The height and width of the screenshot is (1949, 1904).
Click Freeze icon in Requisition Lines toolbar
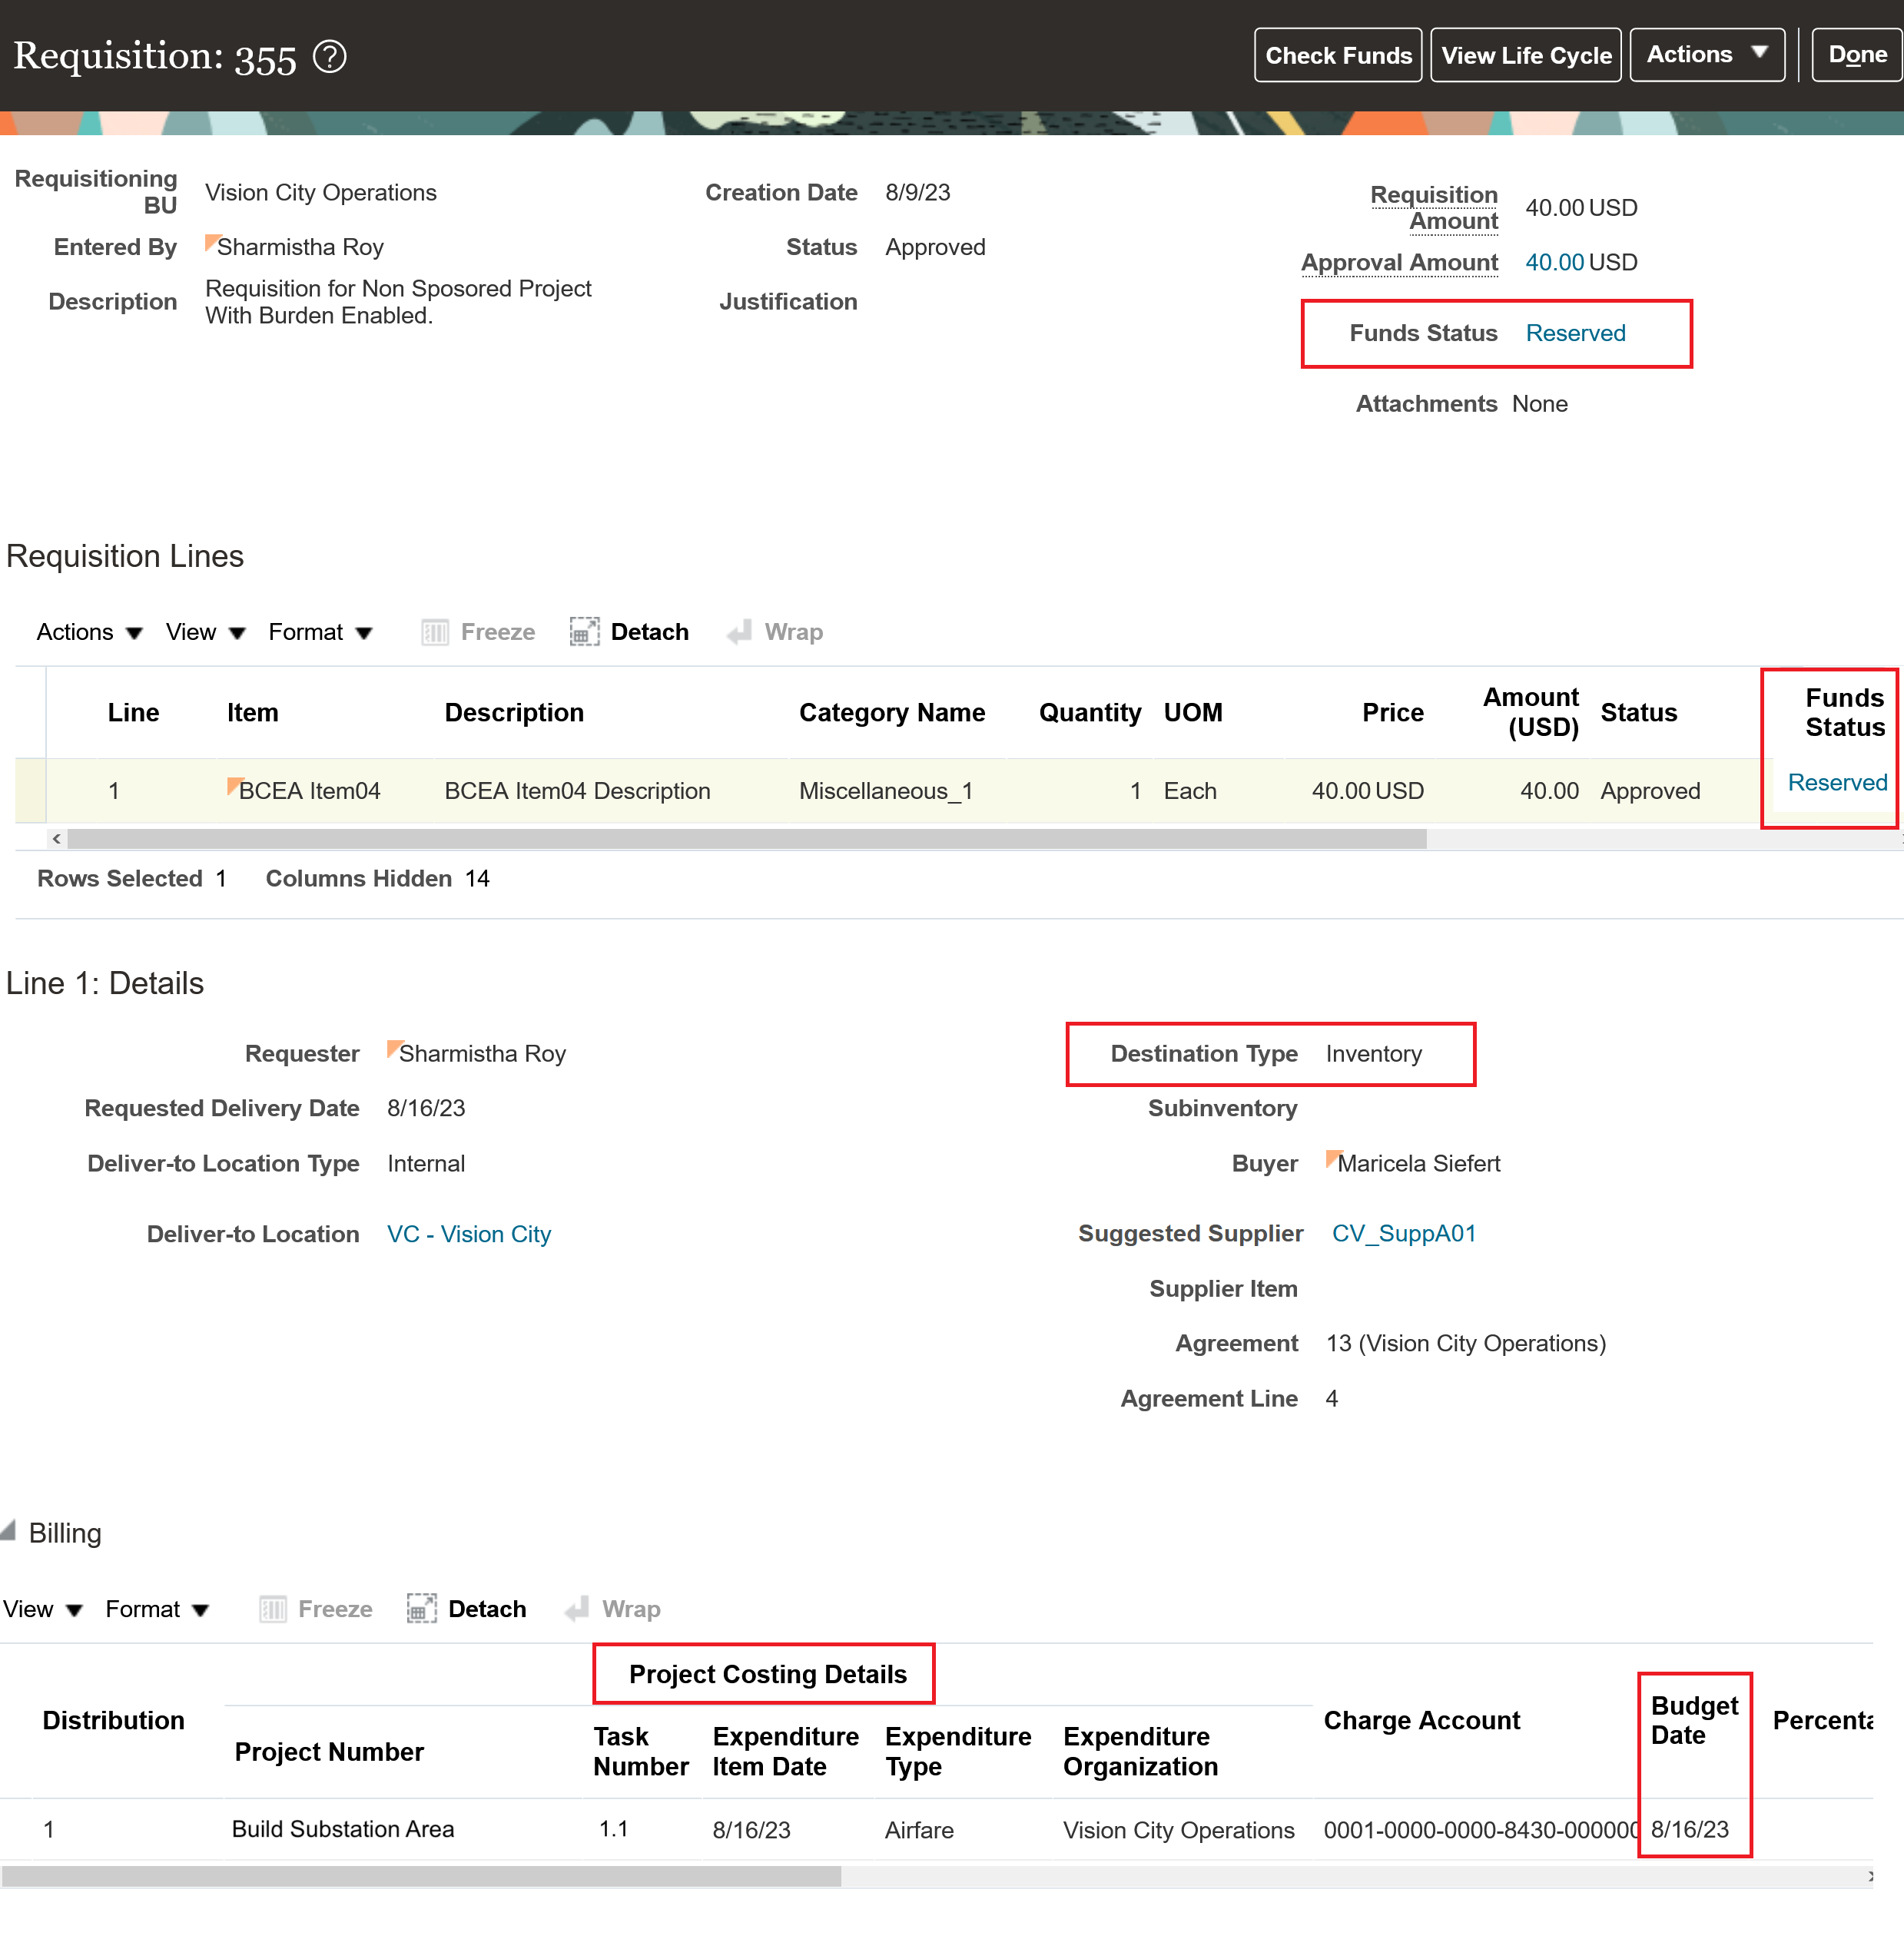point(435,632)
